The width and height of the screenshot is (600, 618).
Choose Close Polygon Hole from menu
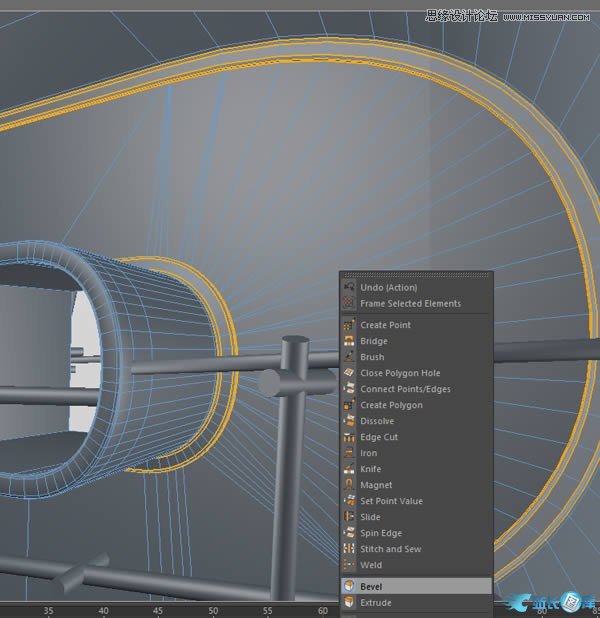point(400,373)
